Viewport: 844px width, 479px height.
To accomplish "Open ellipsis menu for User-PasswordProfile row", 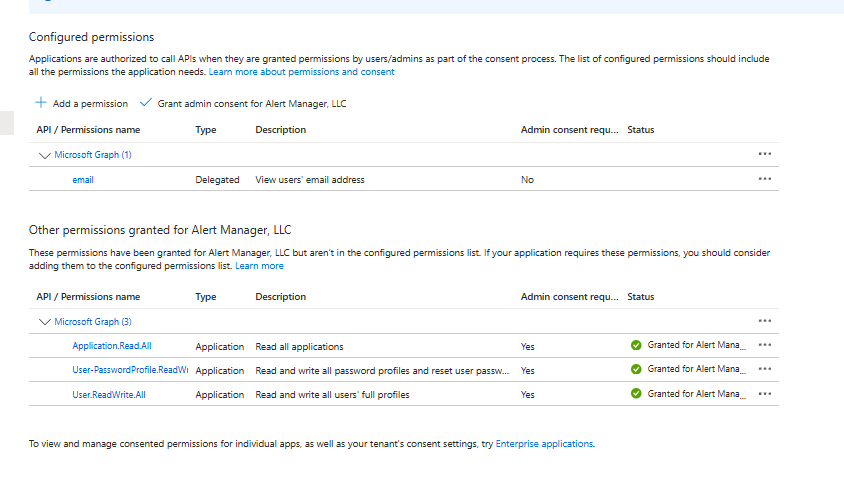I will [x=765, y=369].
